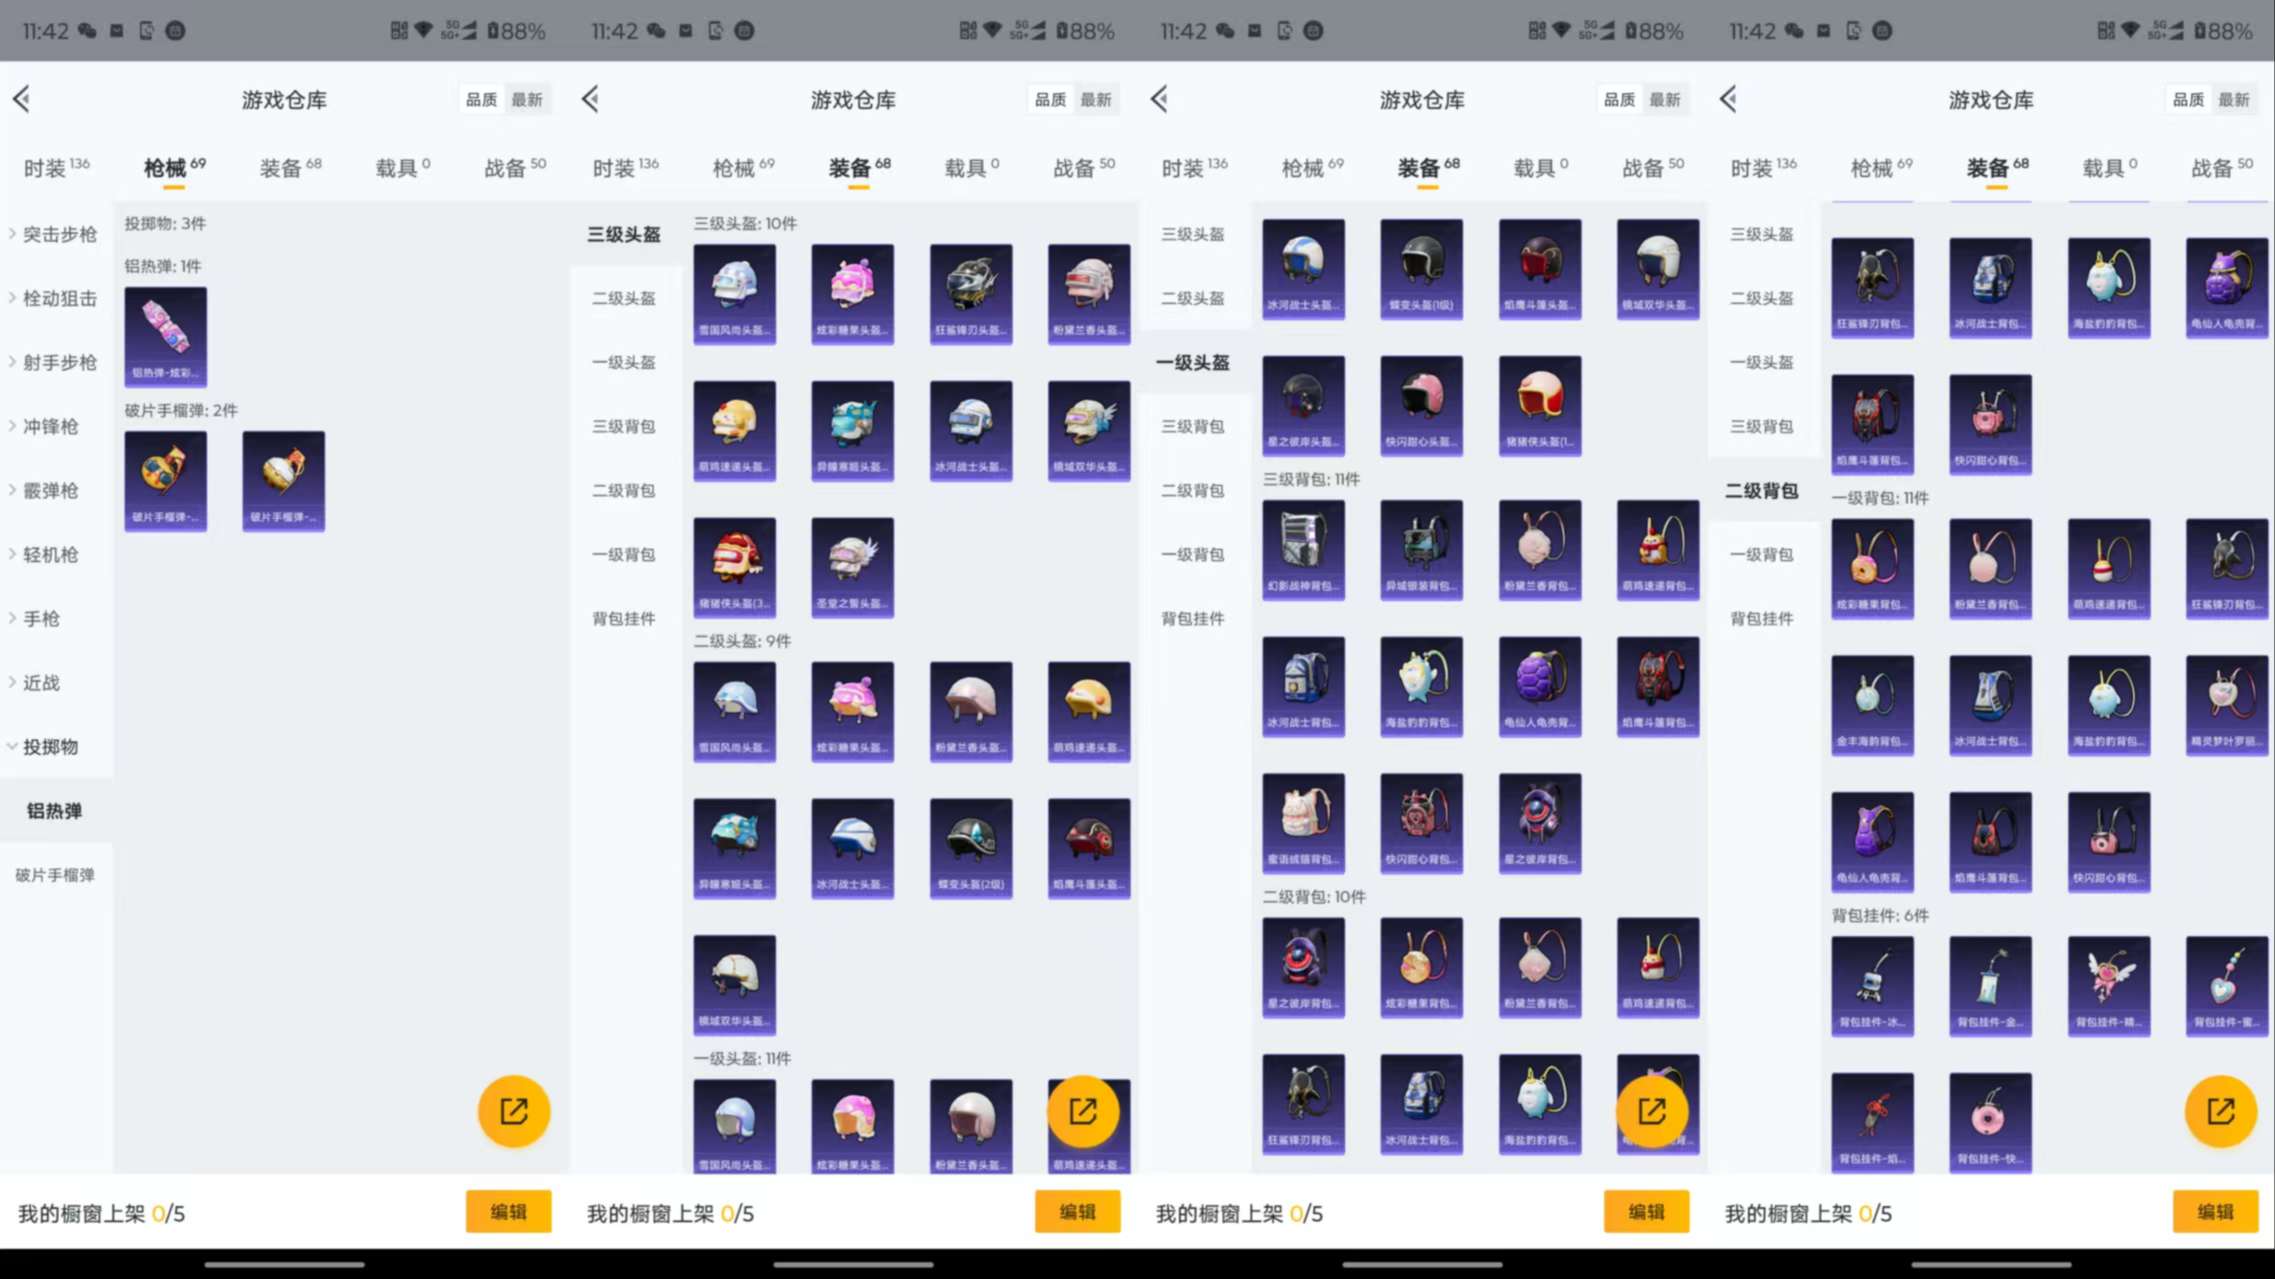Image resolution: width=2275 pixels, height=1279 pixels.
Task: Expand the 突击步枪 weapon category
Action: (55, 234)
